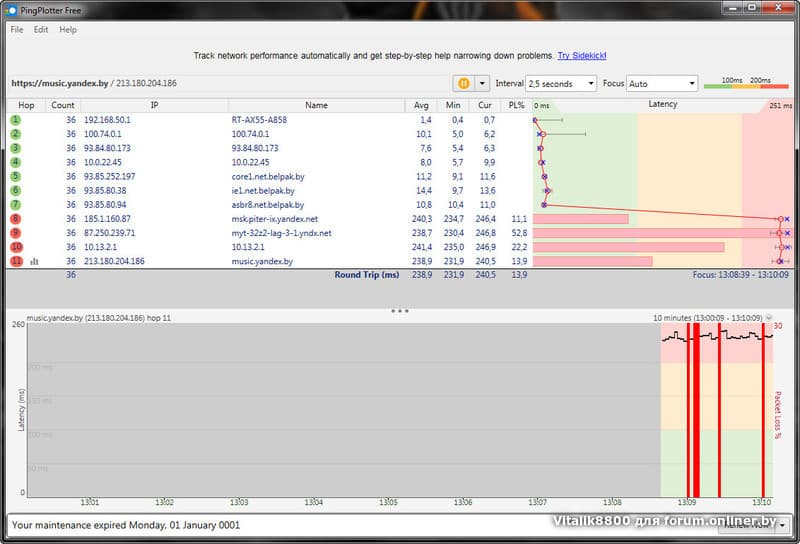The width and height of the screenshot is (800, 544).
Task: Expand the timeline graph 10 minutes chevron
Action: (769, 317)
